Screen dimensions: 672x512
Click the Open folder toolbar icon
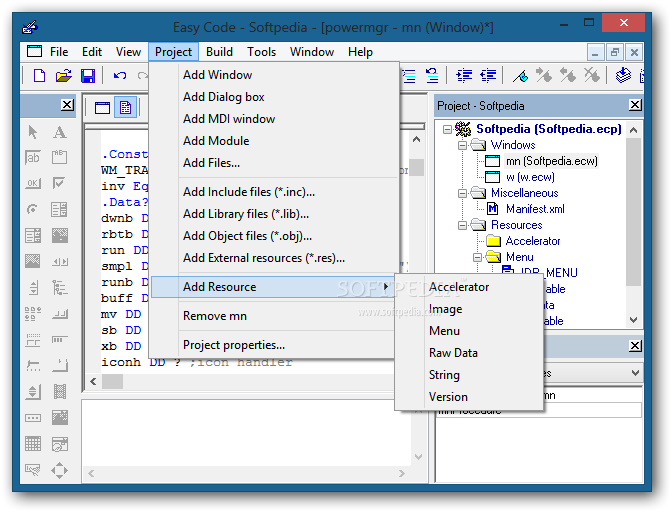63,76
